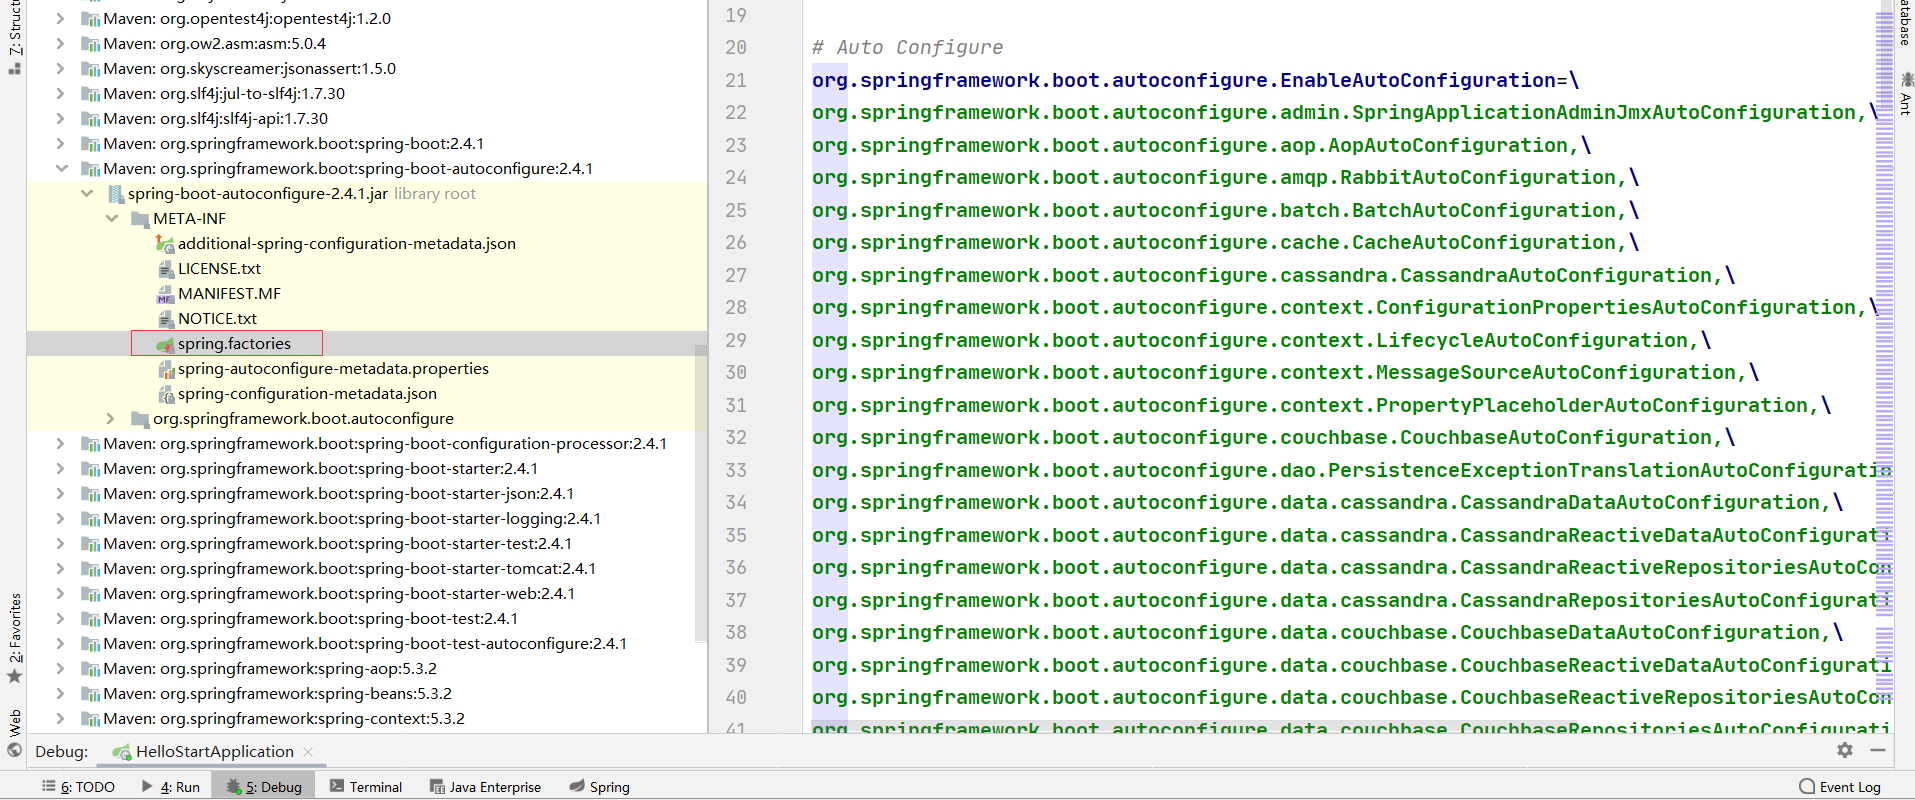Select spring-autoconfigure-metadata.properties
The height and width of the screenshot is (800, 1915).
point(333,369)
